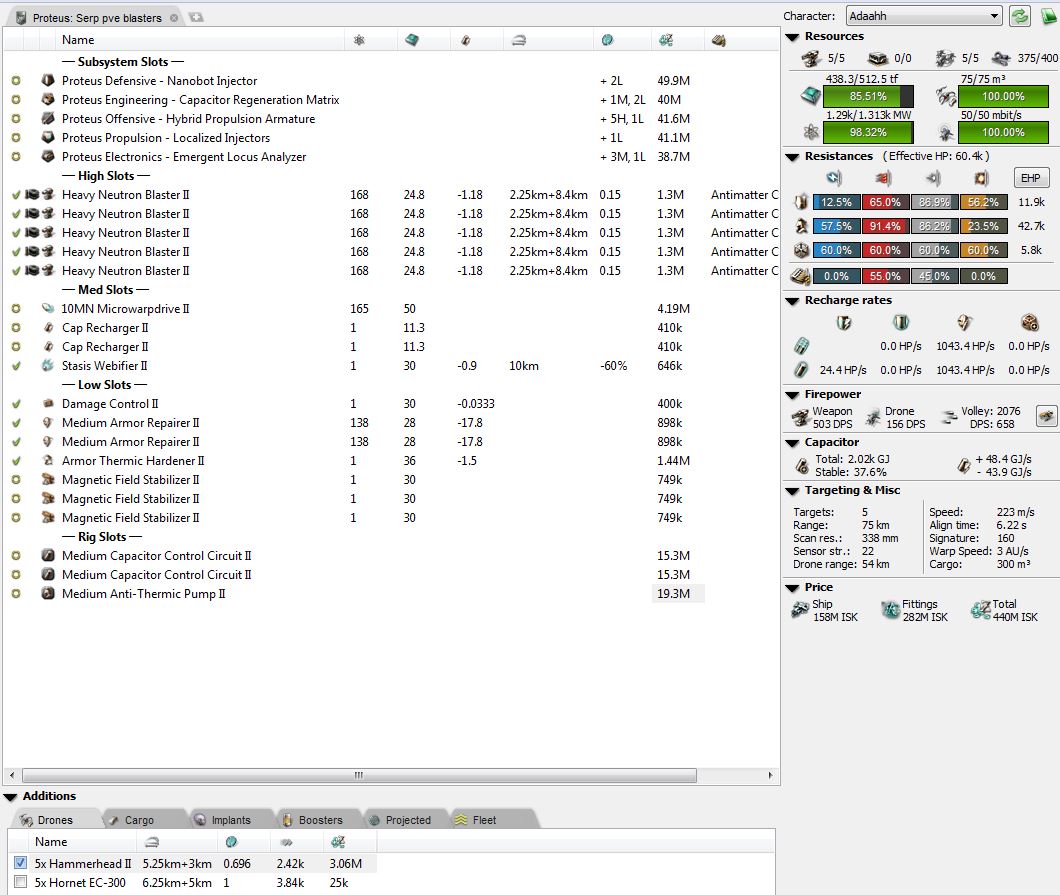Toggle state of first Magnetic Field Stabilizer II

click(x=16, y=479)
